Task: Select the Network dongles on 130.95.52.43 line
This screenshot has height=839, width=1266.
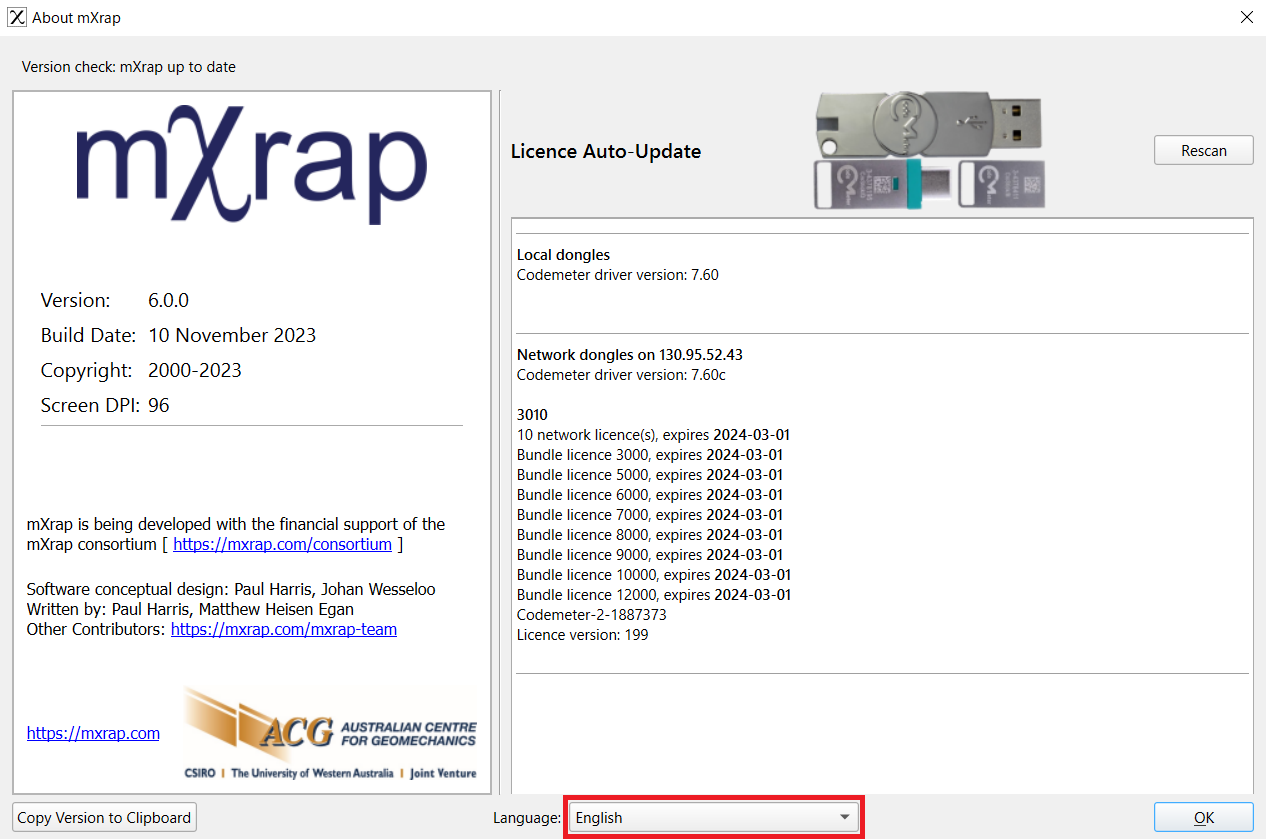Action: coord(629,355)
